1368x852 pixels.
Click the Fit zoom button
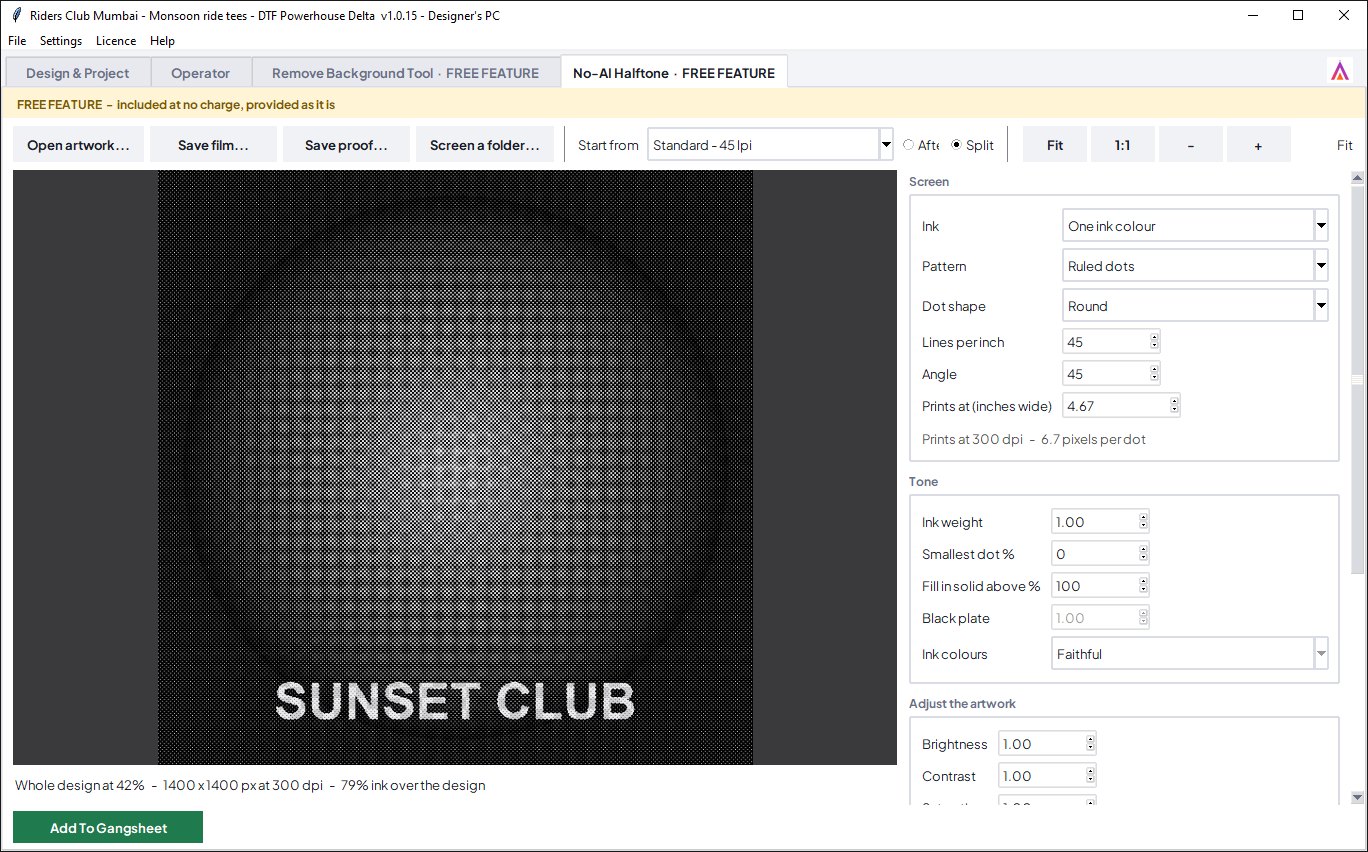click(x=1055, y=145)
